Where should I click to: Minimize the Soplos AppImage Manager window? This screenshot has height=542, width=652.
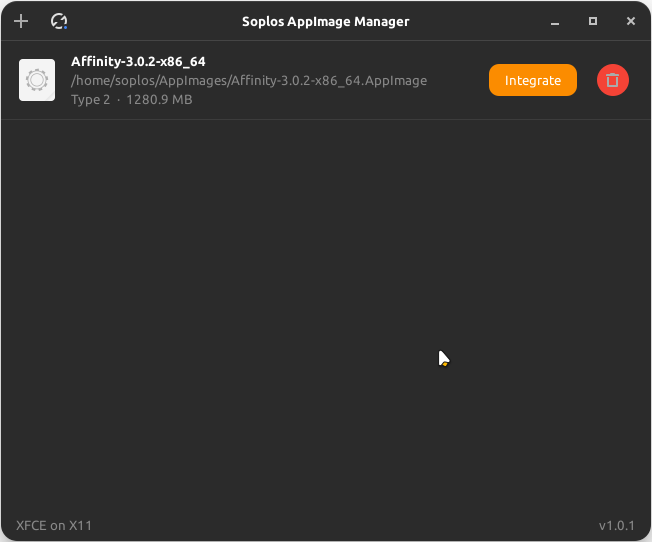pyautogui.click(x=555, y=22)
